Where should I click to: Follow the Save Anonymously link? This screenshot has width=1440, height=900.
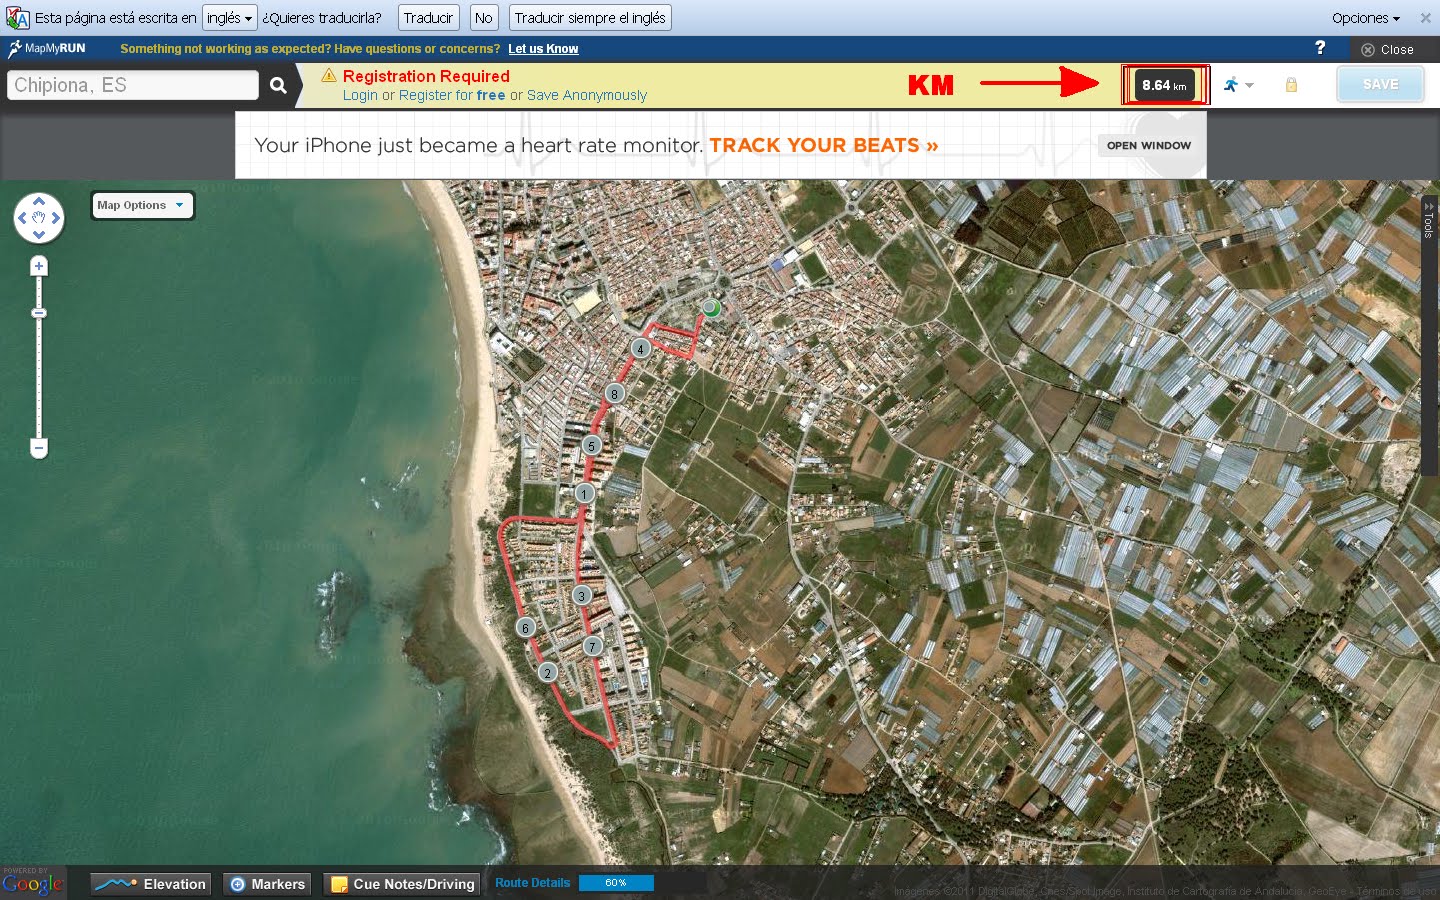point(587,96)
